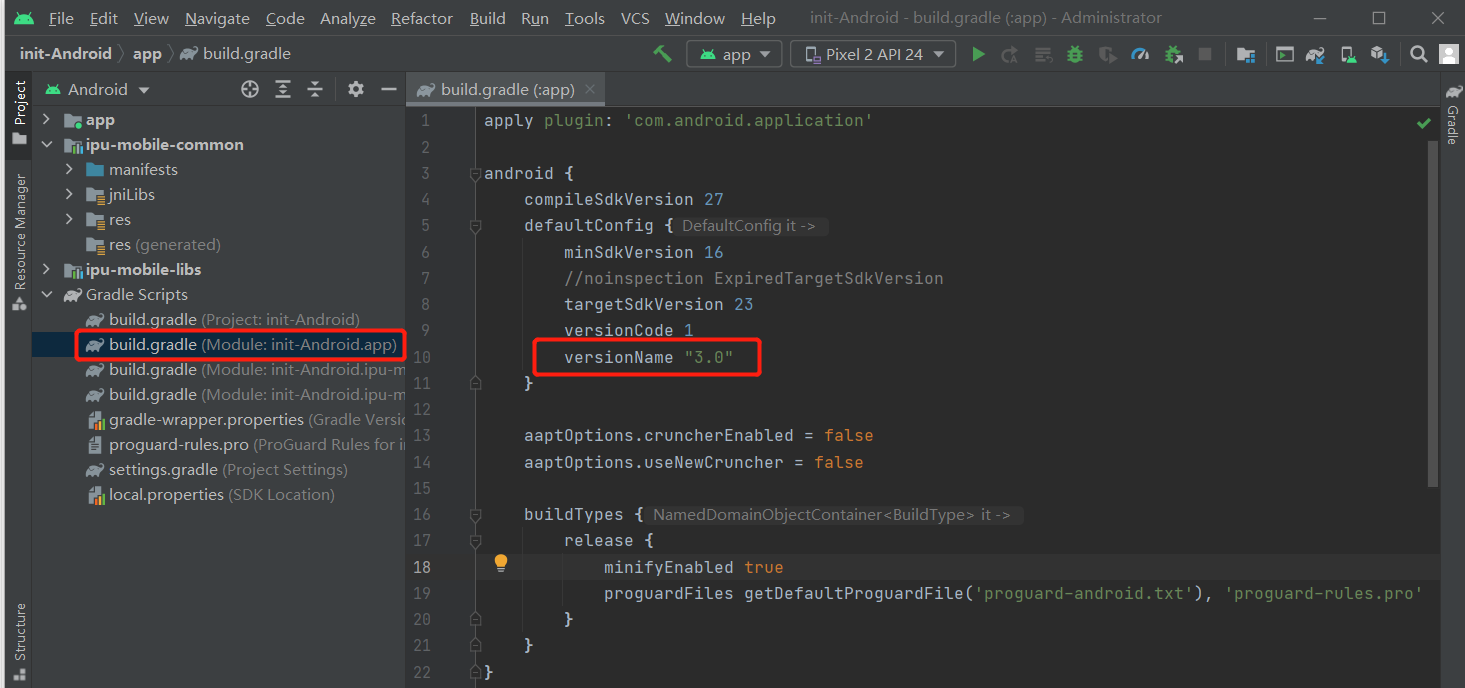
Task: Open the Pixel 2 API 24 device dropdown
Action: [872, 54]
